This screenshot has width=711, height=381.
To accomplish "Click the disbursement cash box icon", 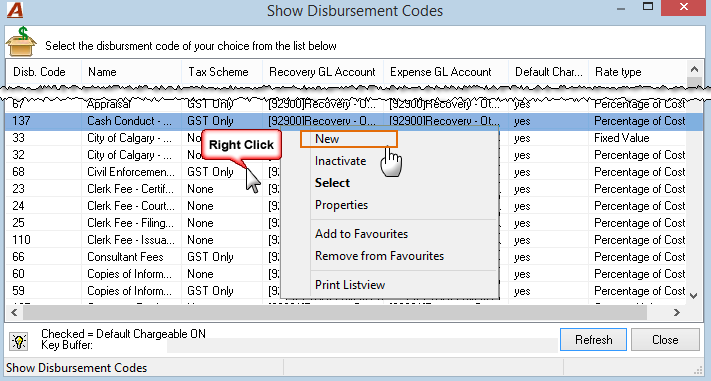I will 21,42.
